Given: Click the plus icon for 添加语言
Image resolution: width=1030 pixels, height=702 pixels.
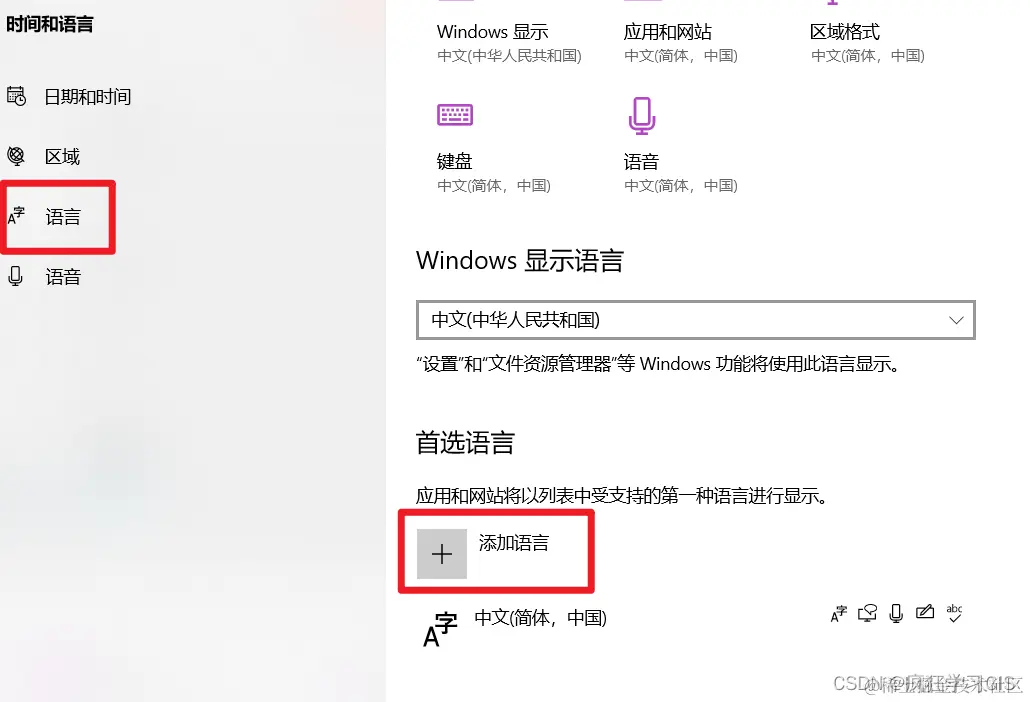Looking at the screenshot, I should click(x=442, y=554).
